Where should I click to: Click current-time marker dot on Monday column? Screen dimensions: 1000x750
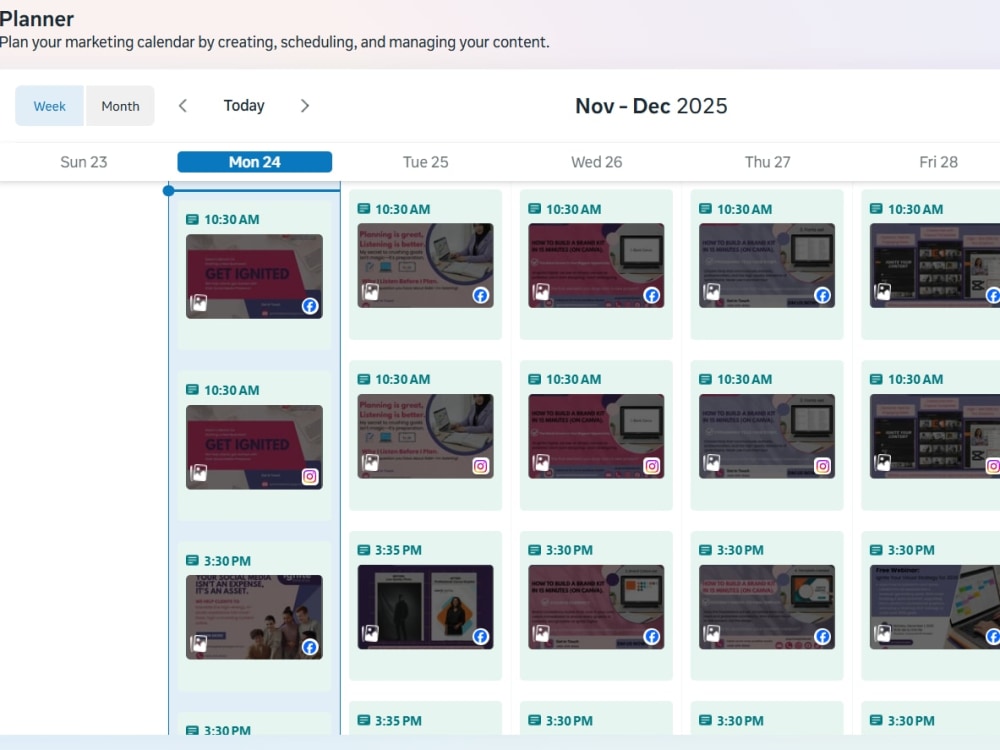click(168, 190)
